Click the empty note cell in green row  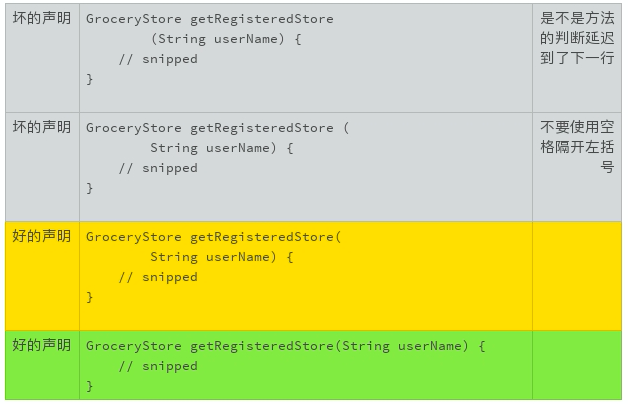tap(577, 365)
